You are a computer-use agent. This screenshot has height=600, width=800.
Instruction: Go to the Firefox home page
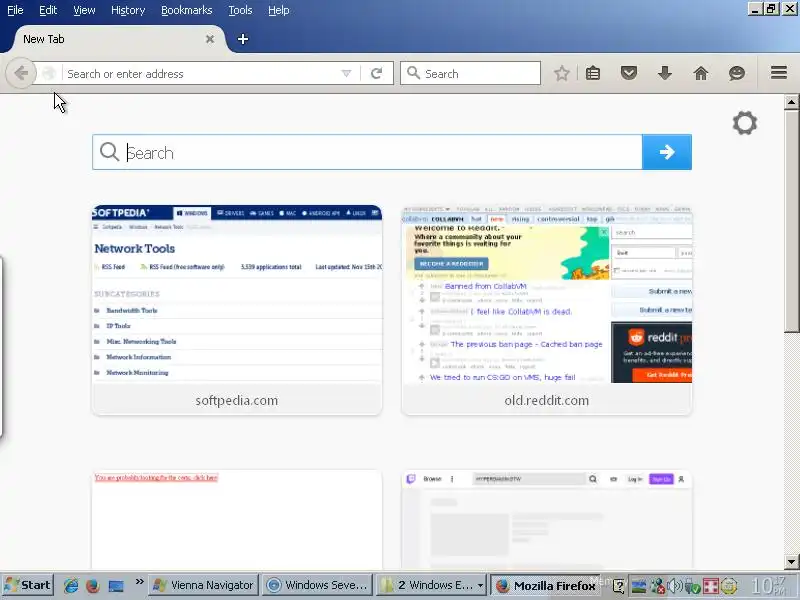click(701, 73)
